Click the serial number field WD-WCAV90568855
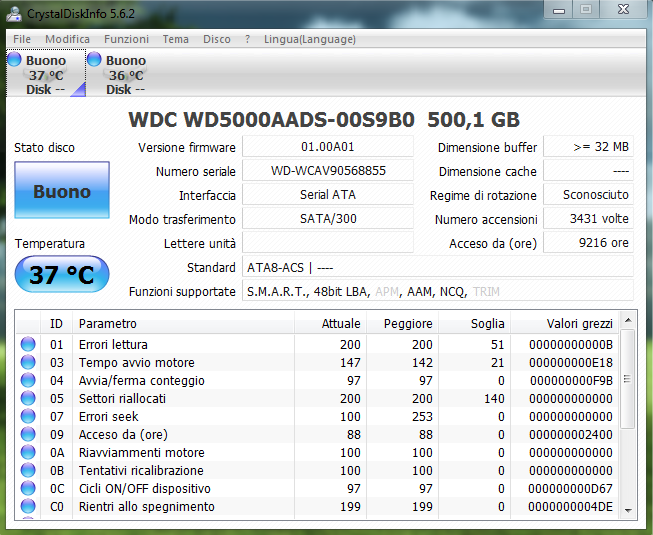653x535 pixels. point(328,171)
